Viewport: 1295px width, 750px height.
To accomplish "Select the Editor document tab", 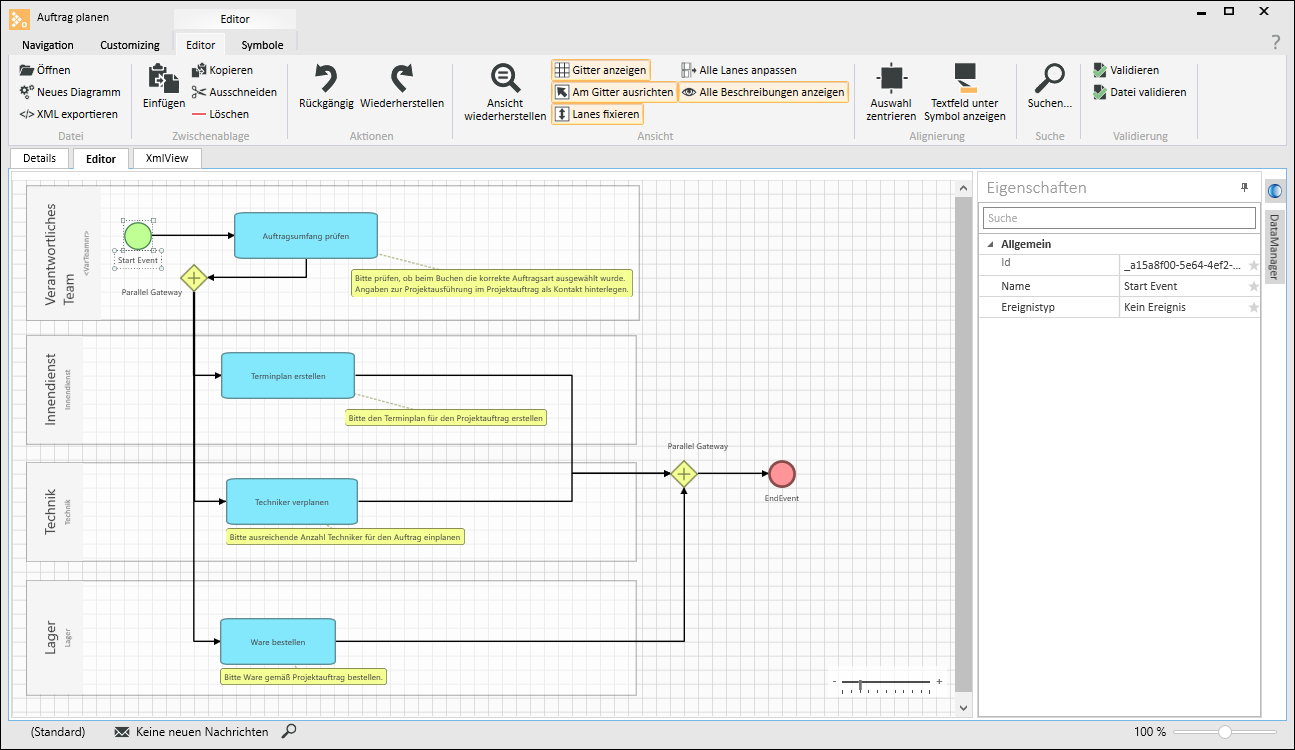I will 101,158.
